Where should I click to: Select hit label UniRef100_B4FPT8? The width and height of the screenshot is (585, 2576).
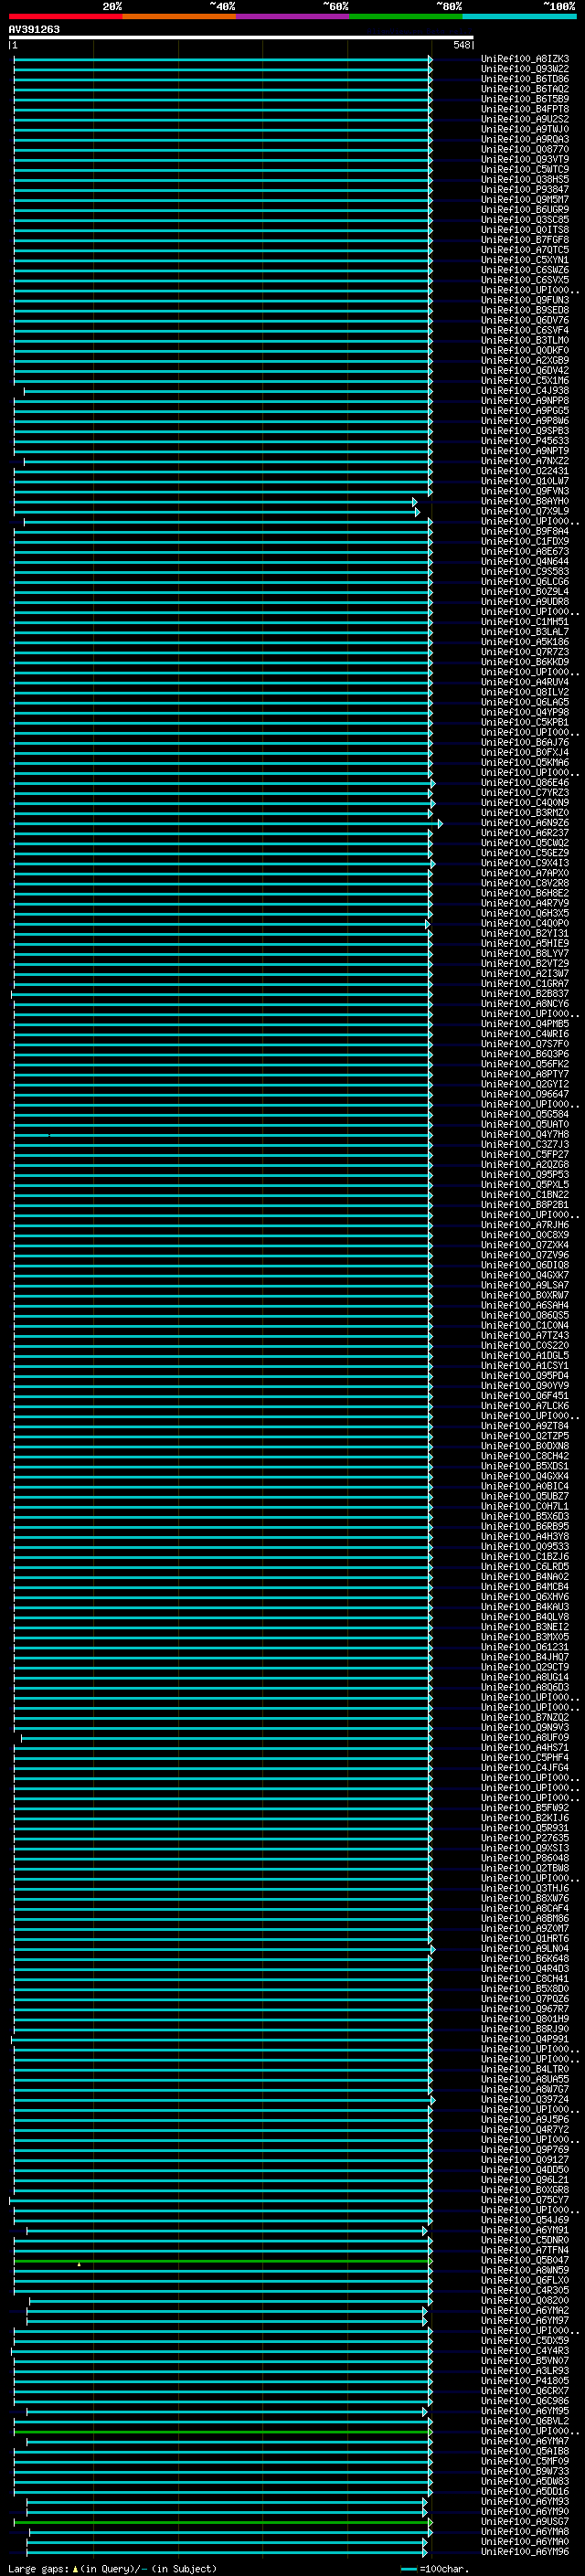coord(525,109)
